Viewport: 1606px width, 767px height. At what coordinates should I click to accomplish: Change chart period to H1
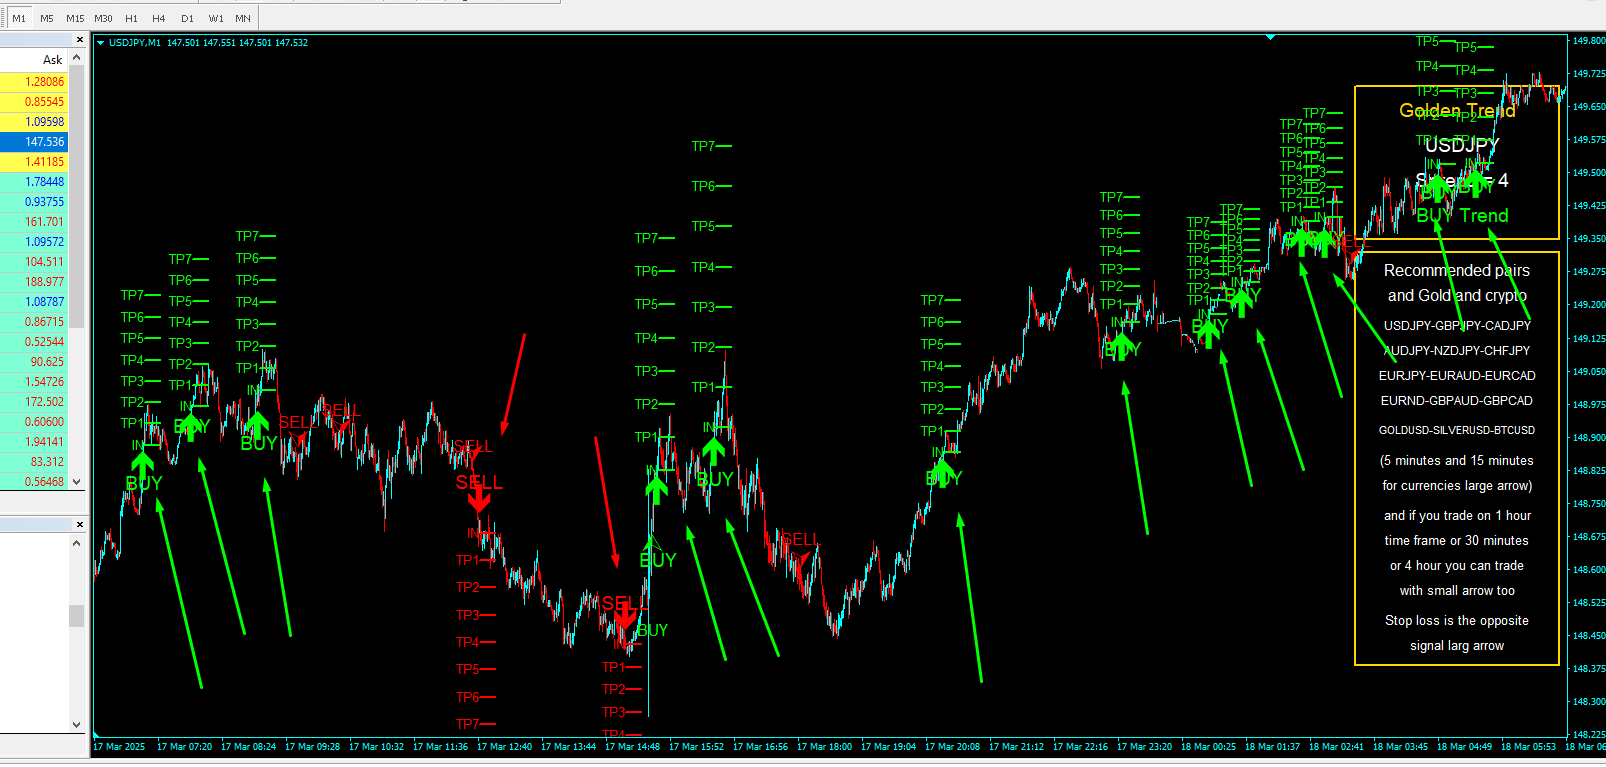131,18
